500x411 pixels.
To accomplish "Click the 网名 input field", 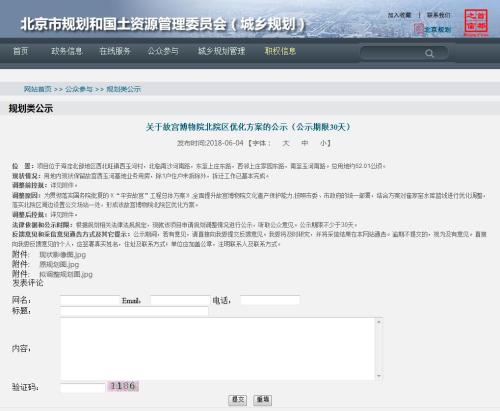I will pyautogui.click(x=90, y=300).
